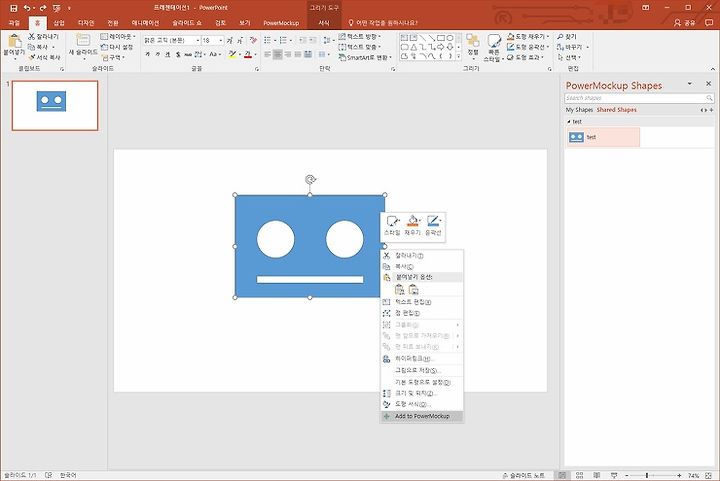This screenshot has height=481, width=720.
Task: Click the Redo arrow in the title bar
Action: (x=43, y=8)
